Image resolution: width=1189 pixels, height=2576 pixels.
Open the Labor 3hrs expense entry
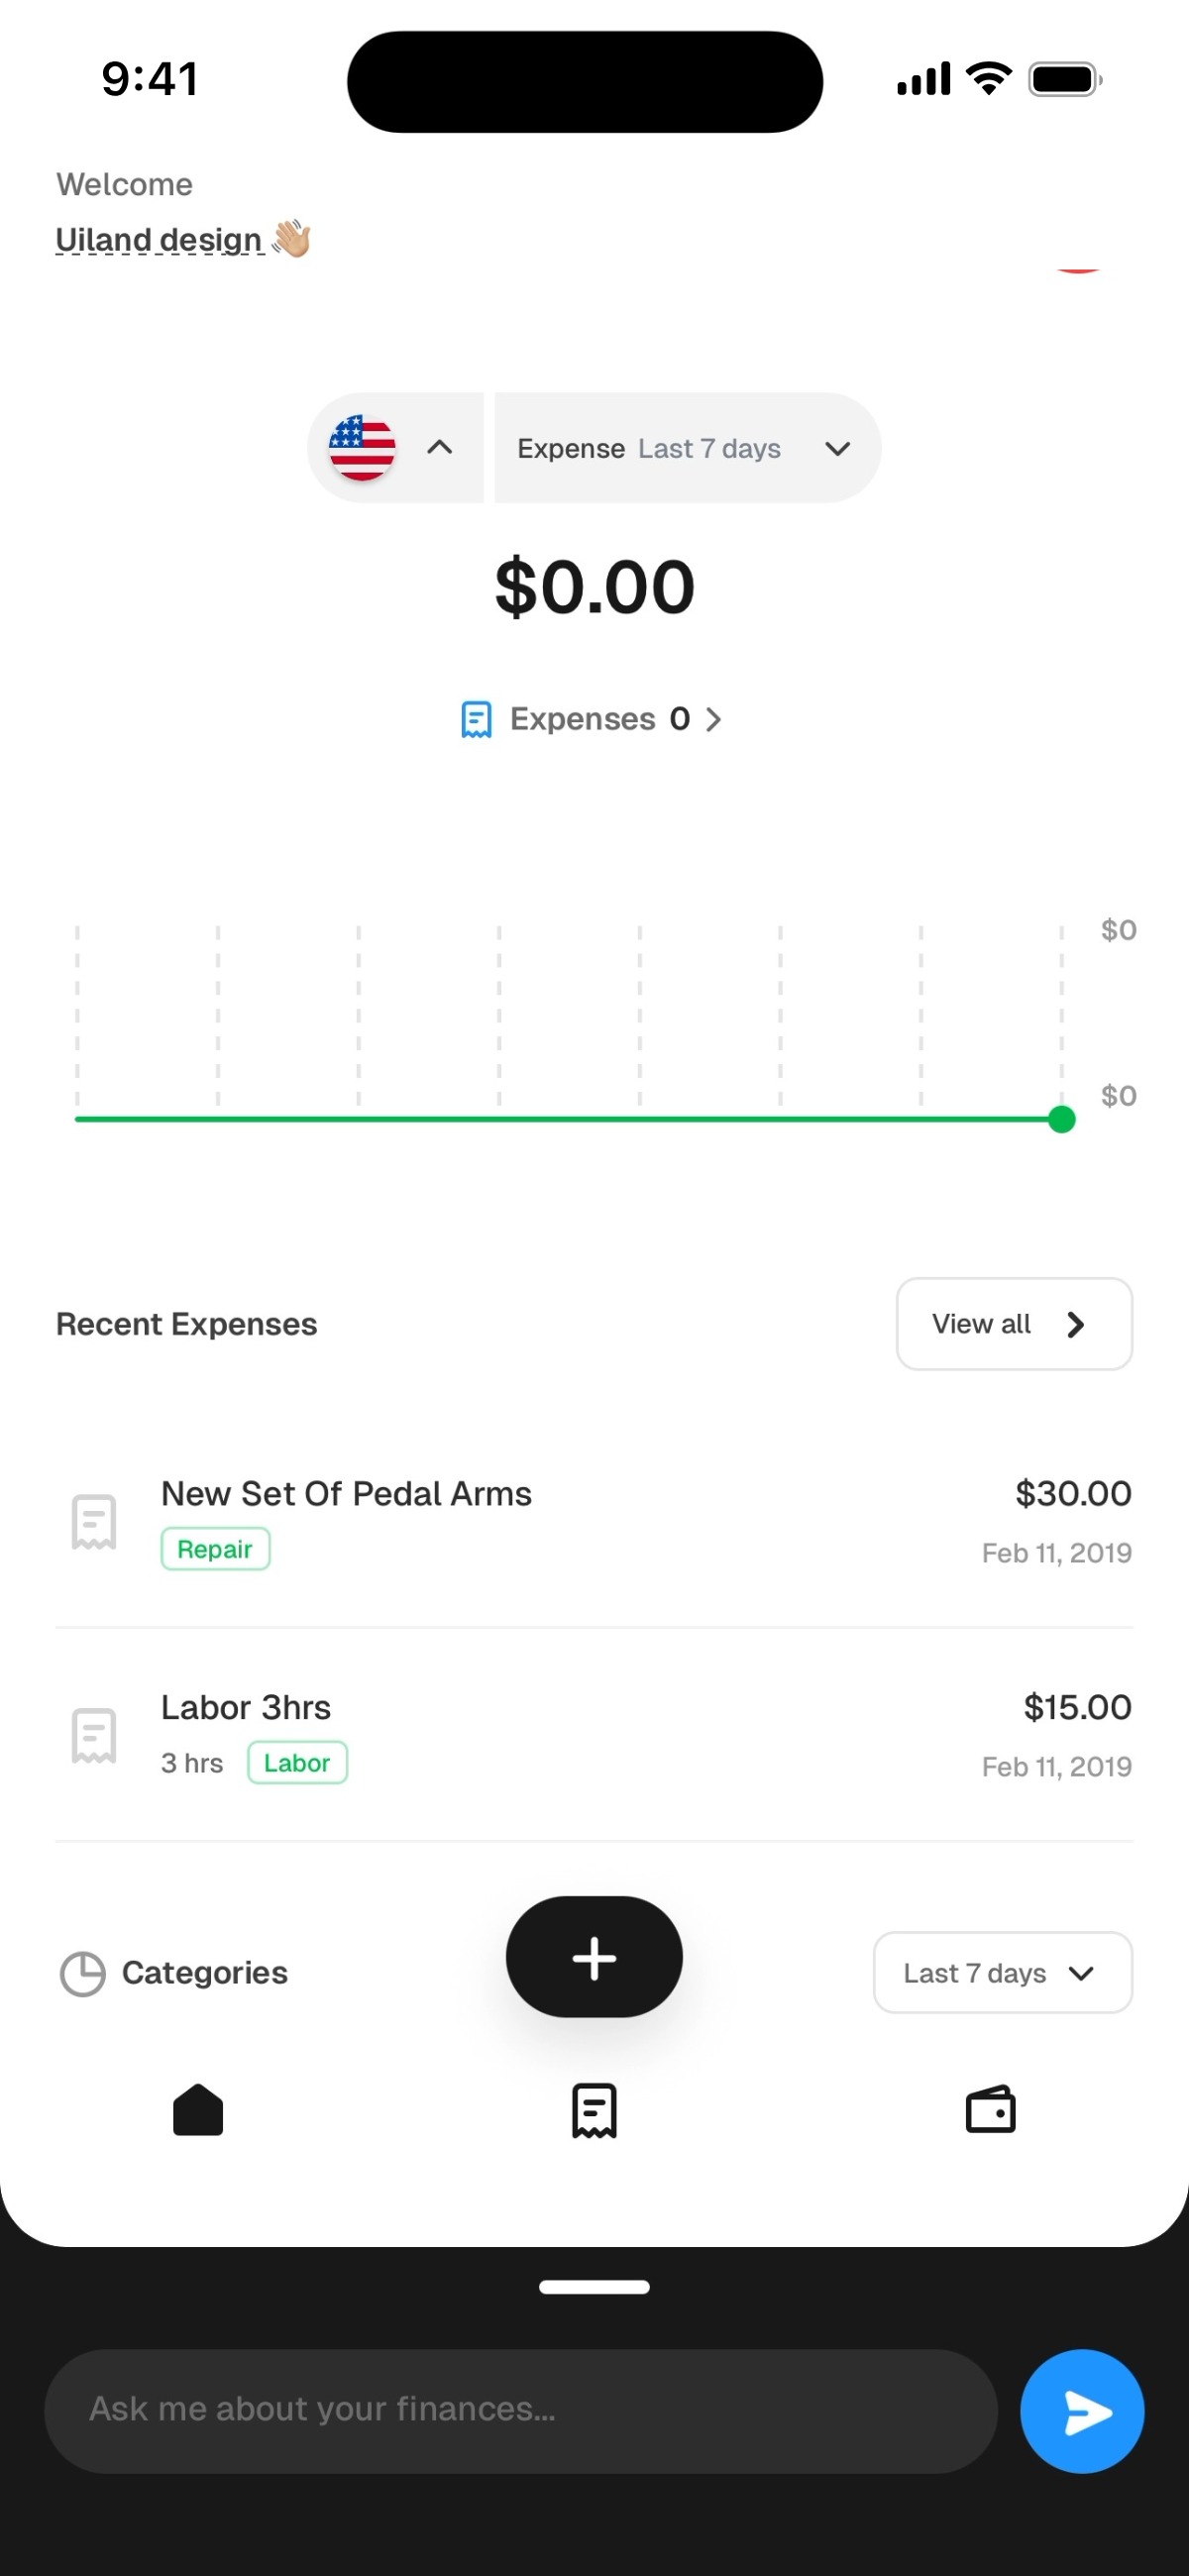594,1735
